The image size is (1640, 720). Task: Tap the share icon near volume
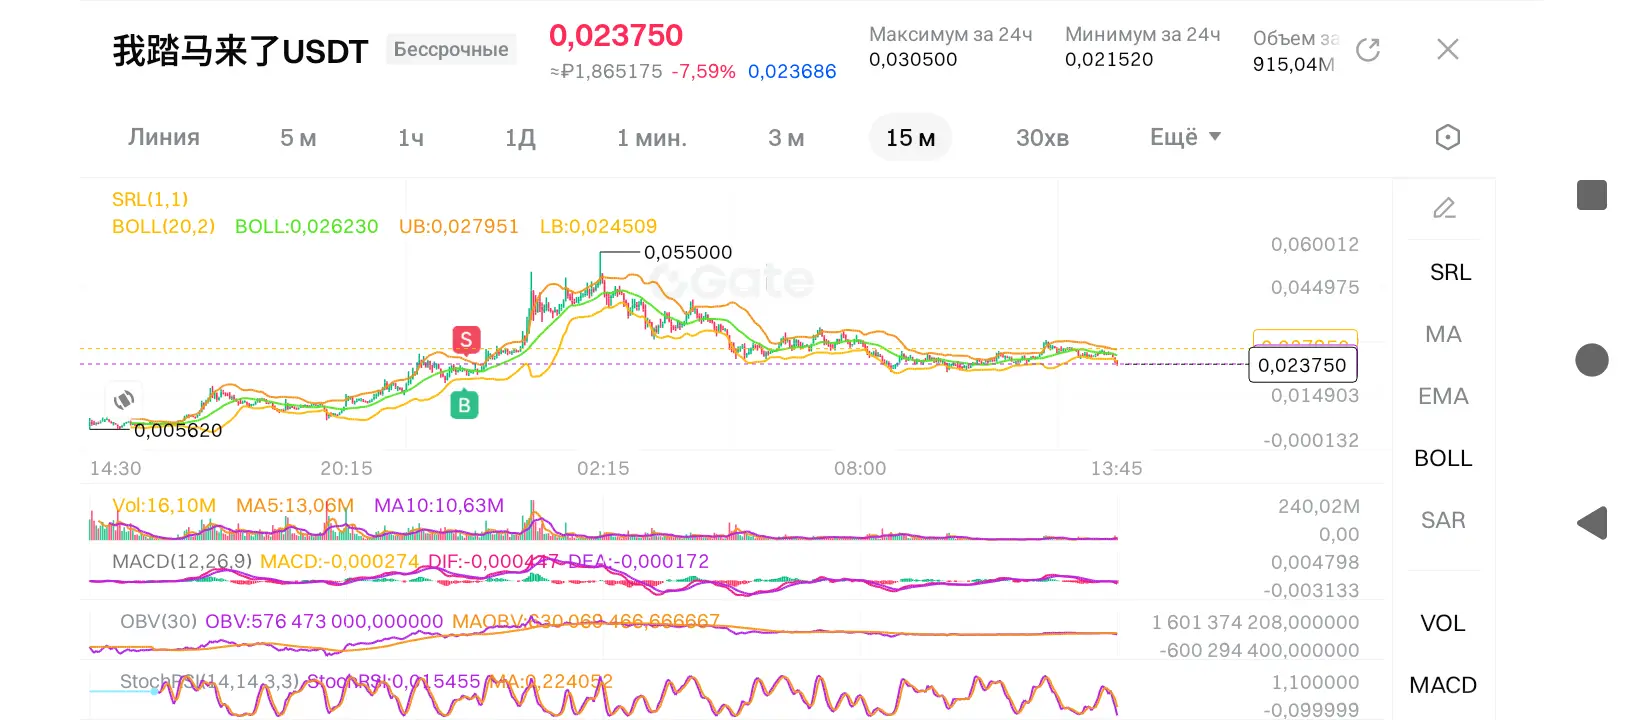[1368, 50]
